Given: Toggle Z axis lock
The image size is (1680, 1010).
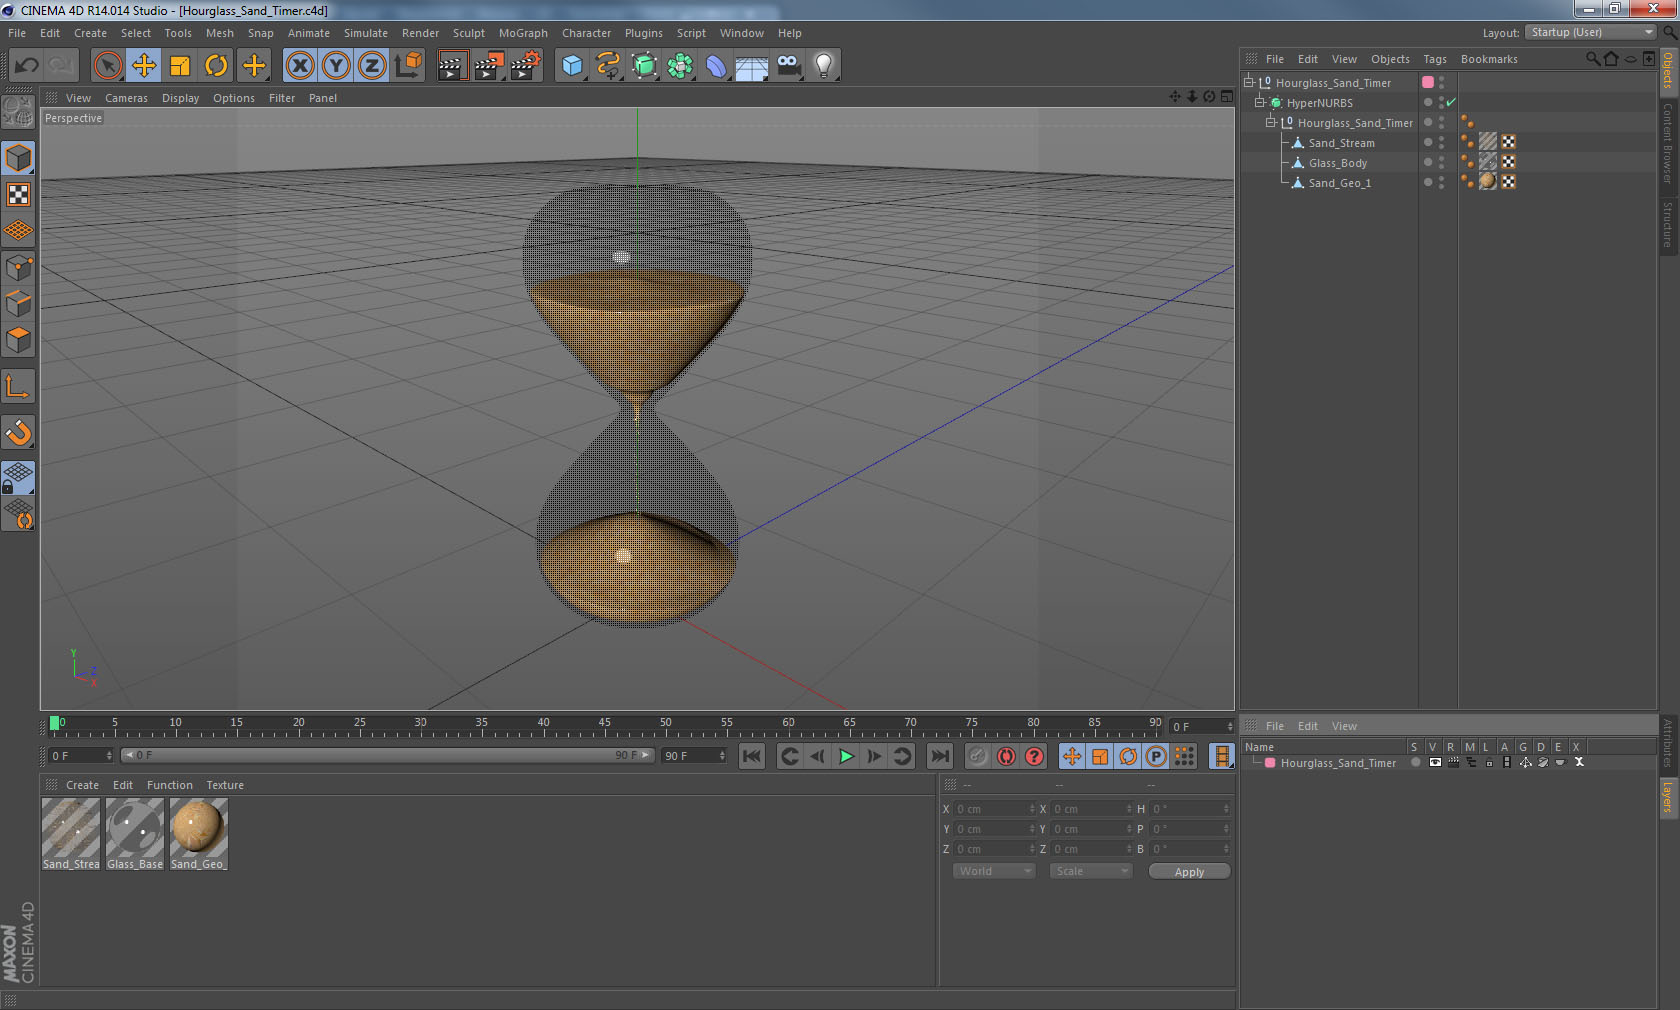Looking at the screenshot, I should tap(372, 66).
